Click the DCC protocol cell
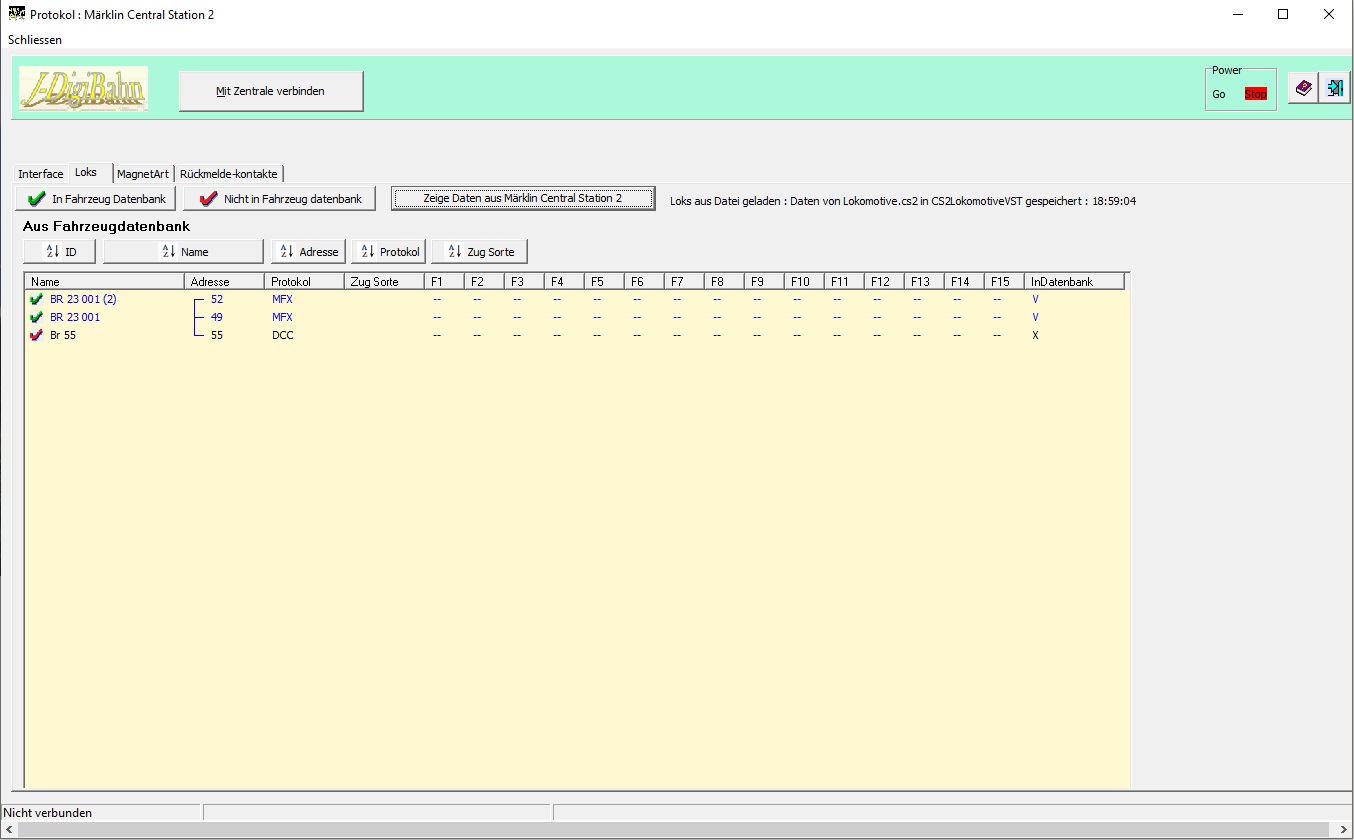Image resolution: width=1354 pixels, height=840 pixels. [x=282, y=335]
